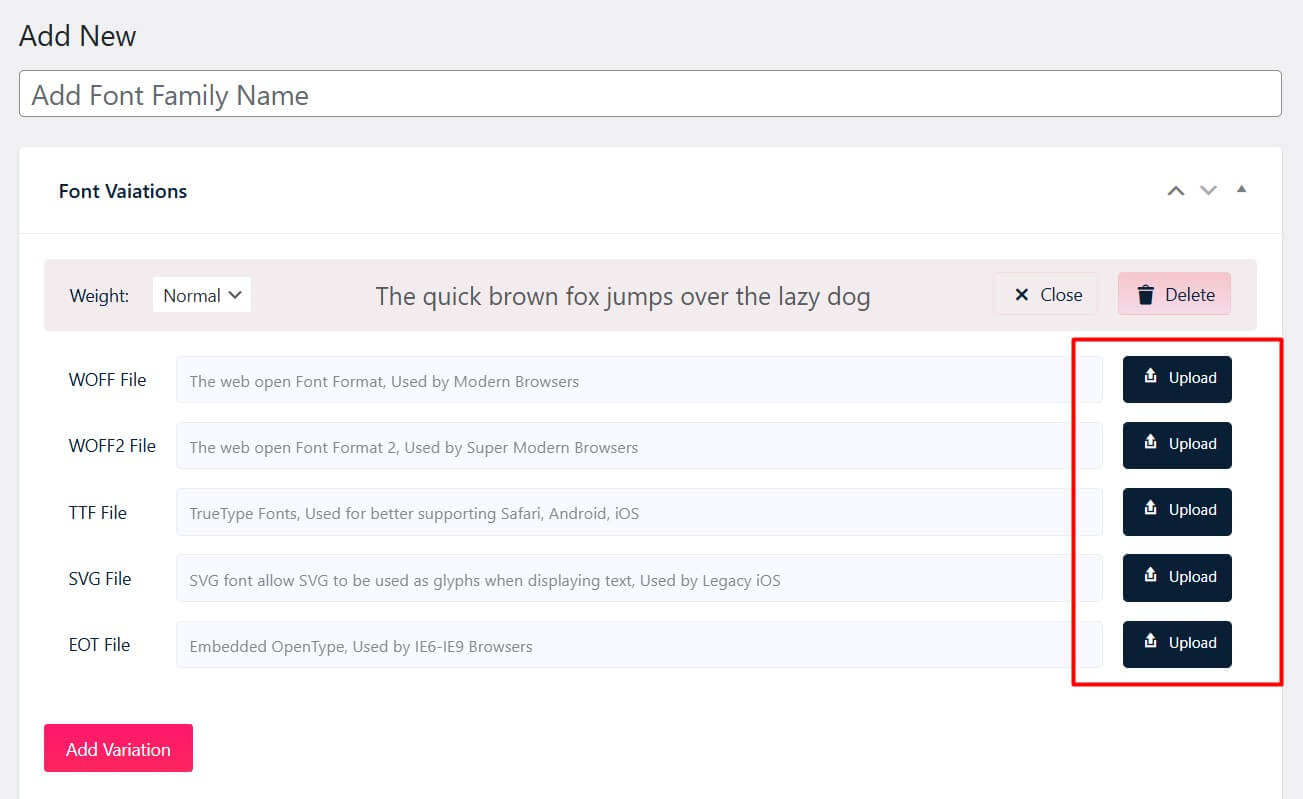Click the SVG File input field
Screen dimensions: 1303x799
639,578
